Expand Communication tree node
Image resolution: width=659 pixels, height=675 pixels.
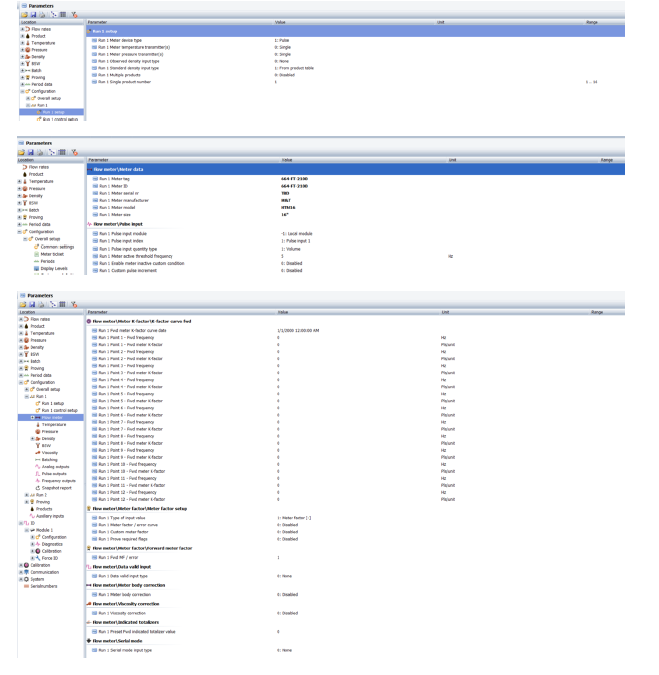21,572
